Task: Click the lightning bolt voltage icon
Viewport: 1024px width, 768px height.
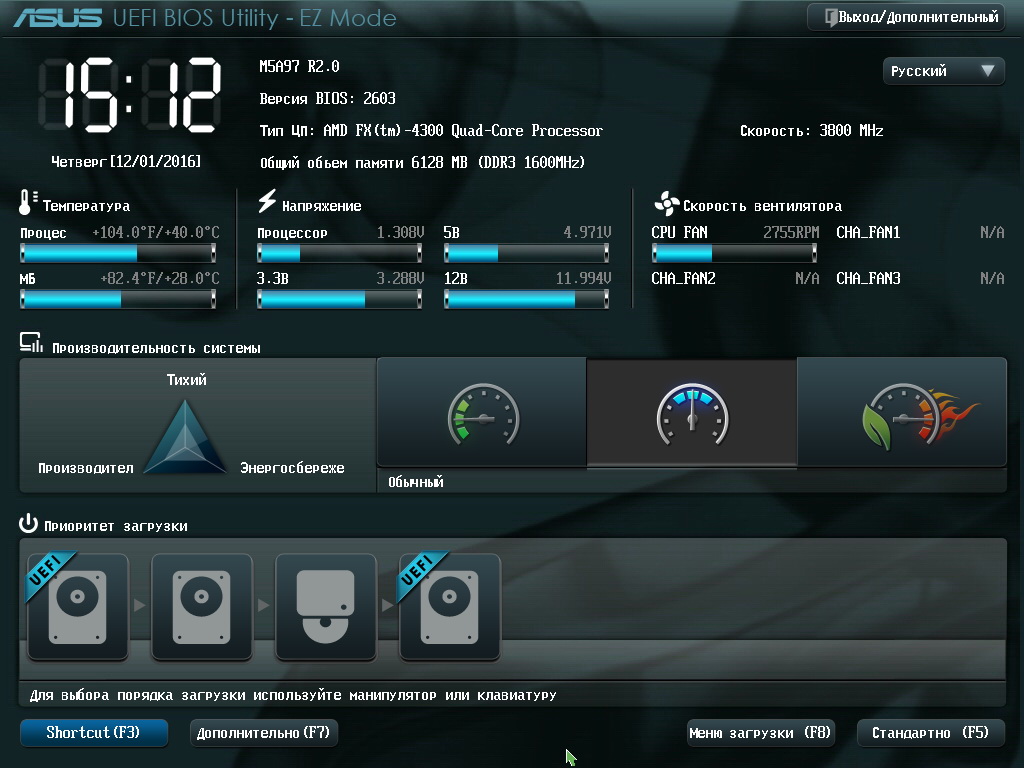Action: pos(267,202)
